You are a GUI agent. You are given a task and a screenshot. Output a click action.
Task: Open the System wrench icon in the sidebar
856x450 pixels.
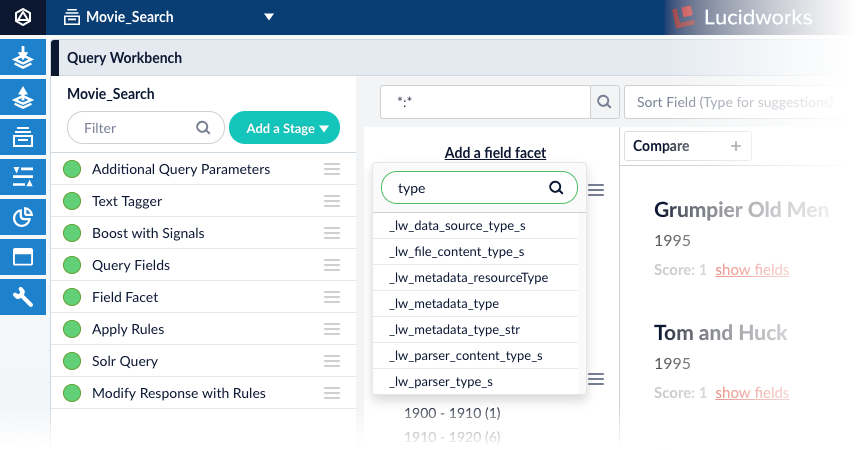[23, 296]
